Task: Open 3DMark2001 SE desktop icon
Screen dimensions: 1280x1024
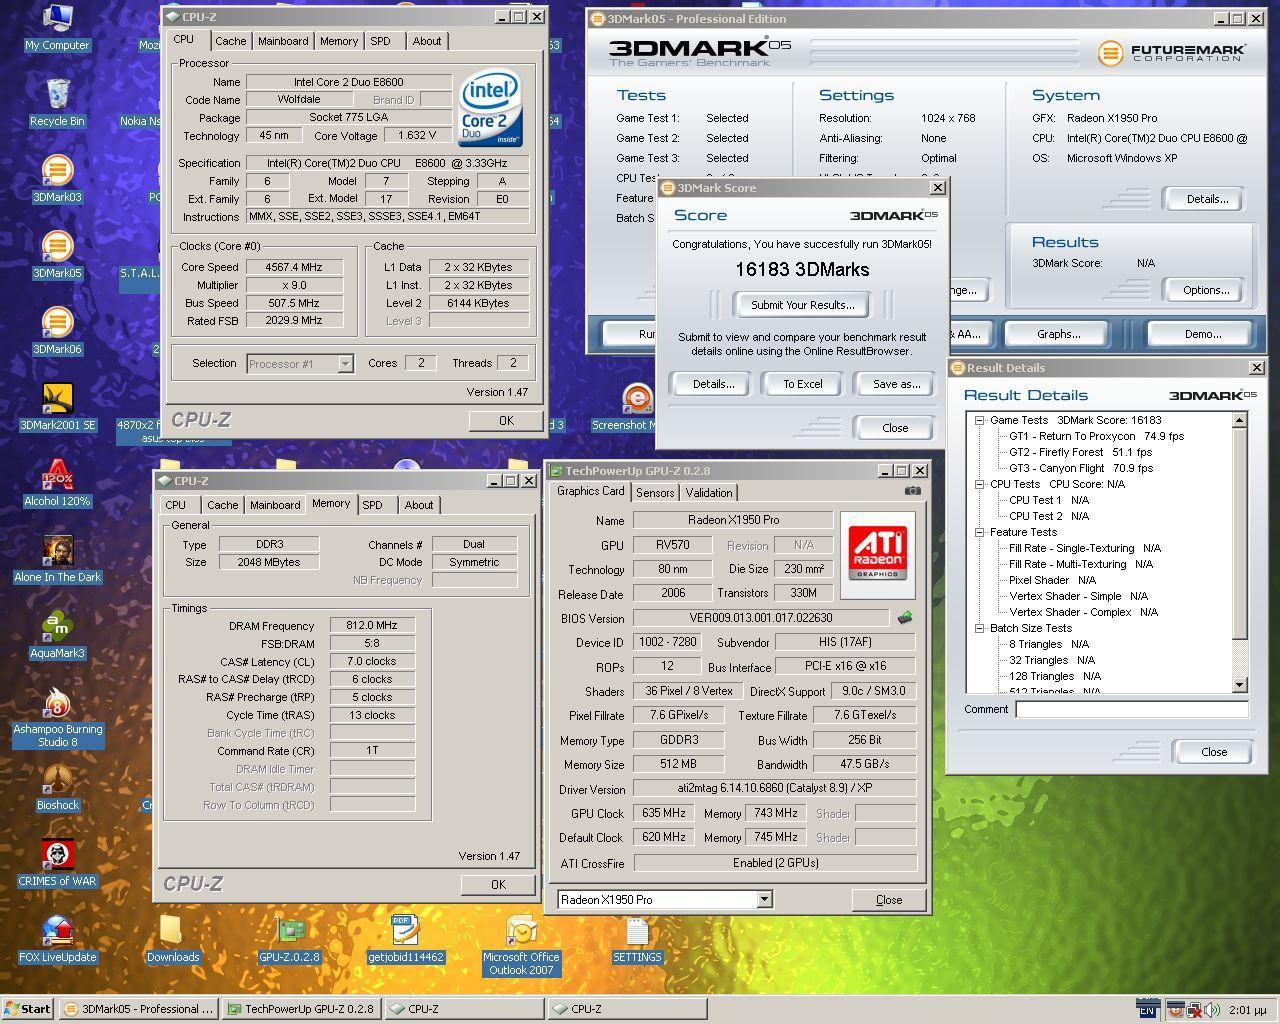Action: tap(57, 407)
